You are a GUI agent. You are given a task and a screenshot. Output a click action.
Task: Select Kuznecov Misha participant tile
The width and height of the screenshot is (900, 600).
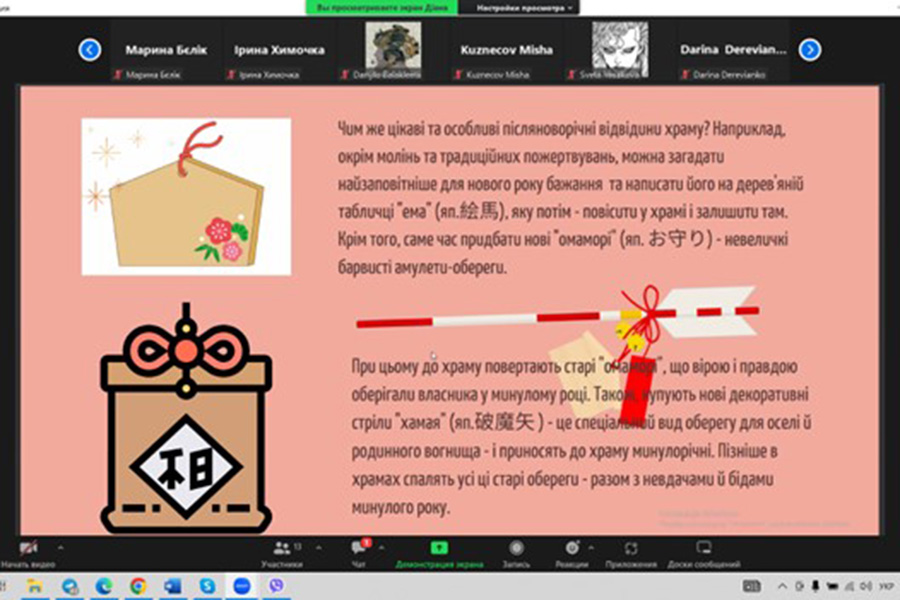[506, 51]
